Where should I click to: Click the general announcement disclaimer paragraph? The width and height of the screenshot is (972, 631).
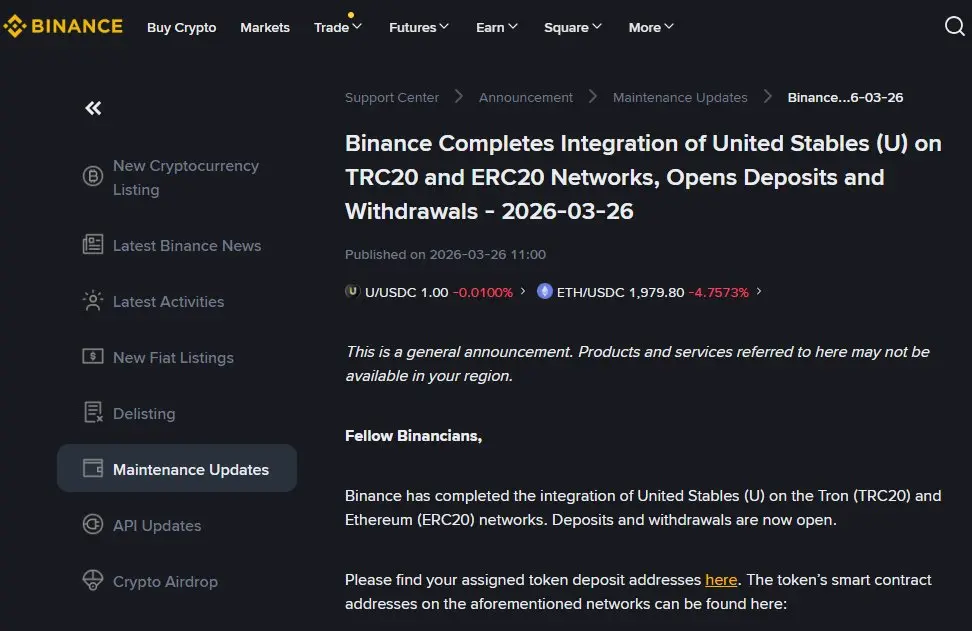coord(637,364)
